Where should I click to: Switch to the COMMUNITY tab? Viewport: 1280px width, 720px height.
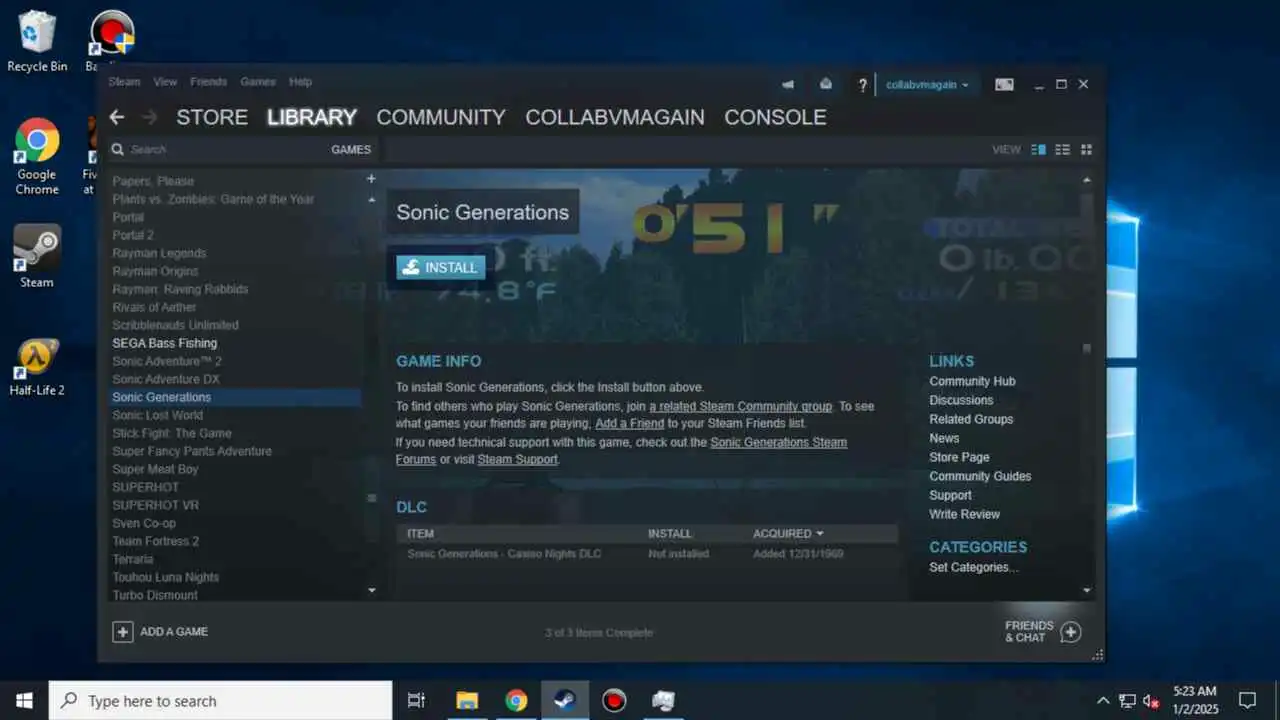tap(441, 117)
